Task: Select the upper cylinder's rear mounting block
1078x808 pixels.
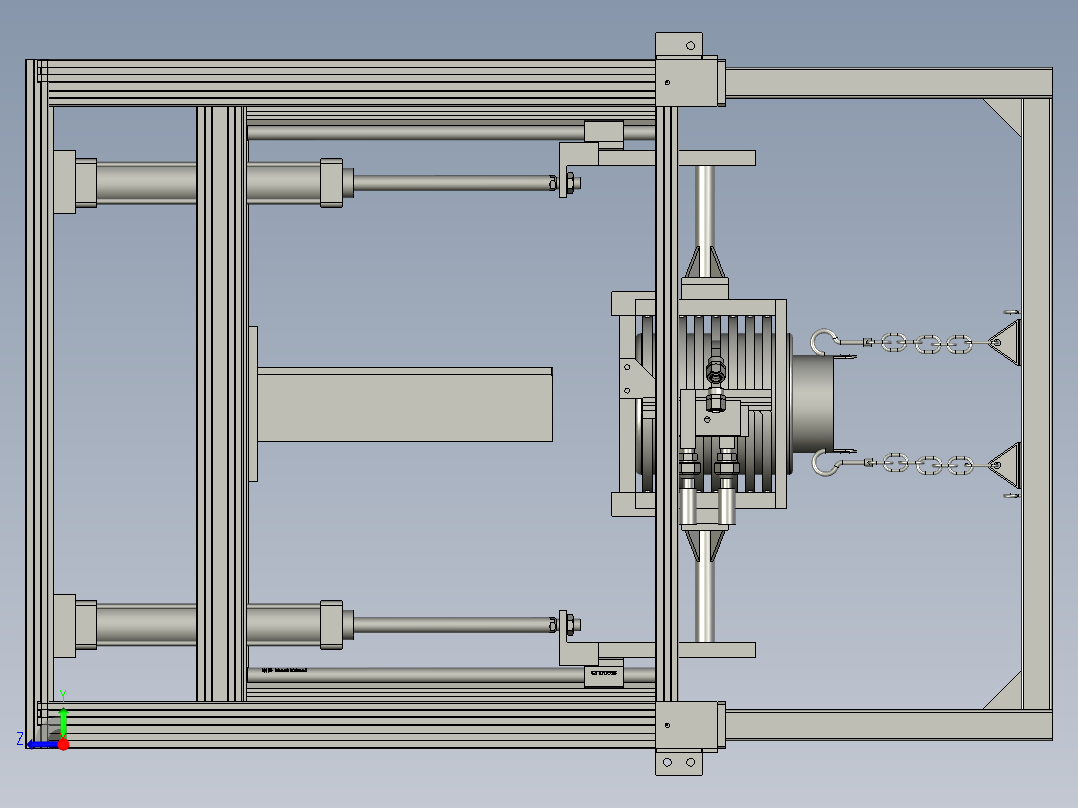Action: click(x=65, y=182)
